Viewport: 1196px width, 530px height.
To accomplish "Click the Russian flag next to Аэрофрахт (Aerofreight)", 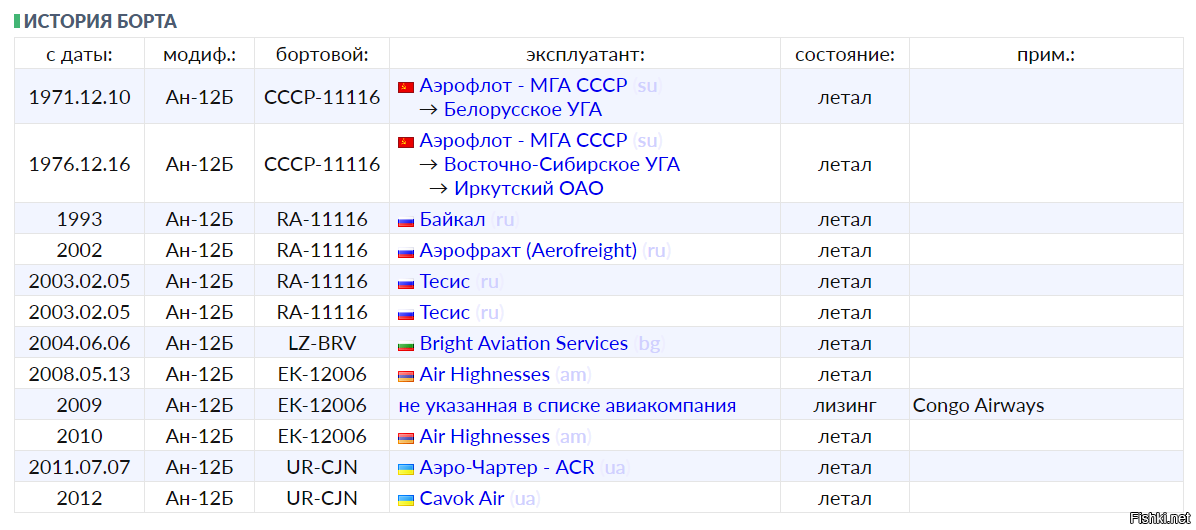I will click(406, 252).
